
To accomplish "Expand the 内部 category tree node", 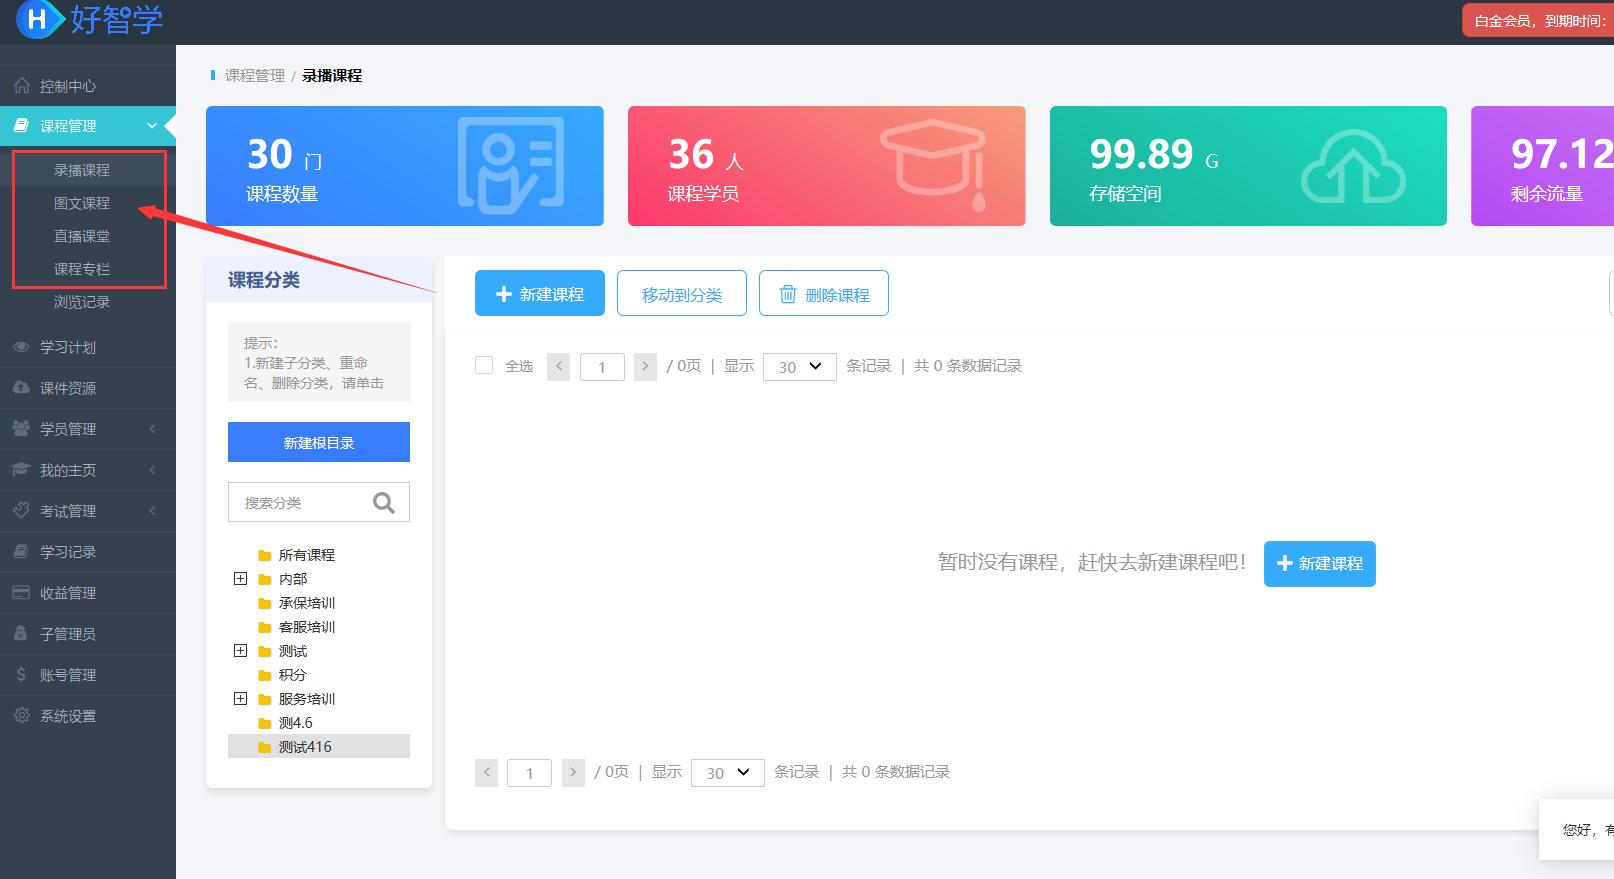I will [240, 579].
